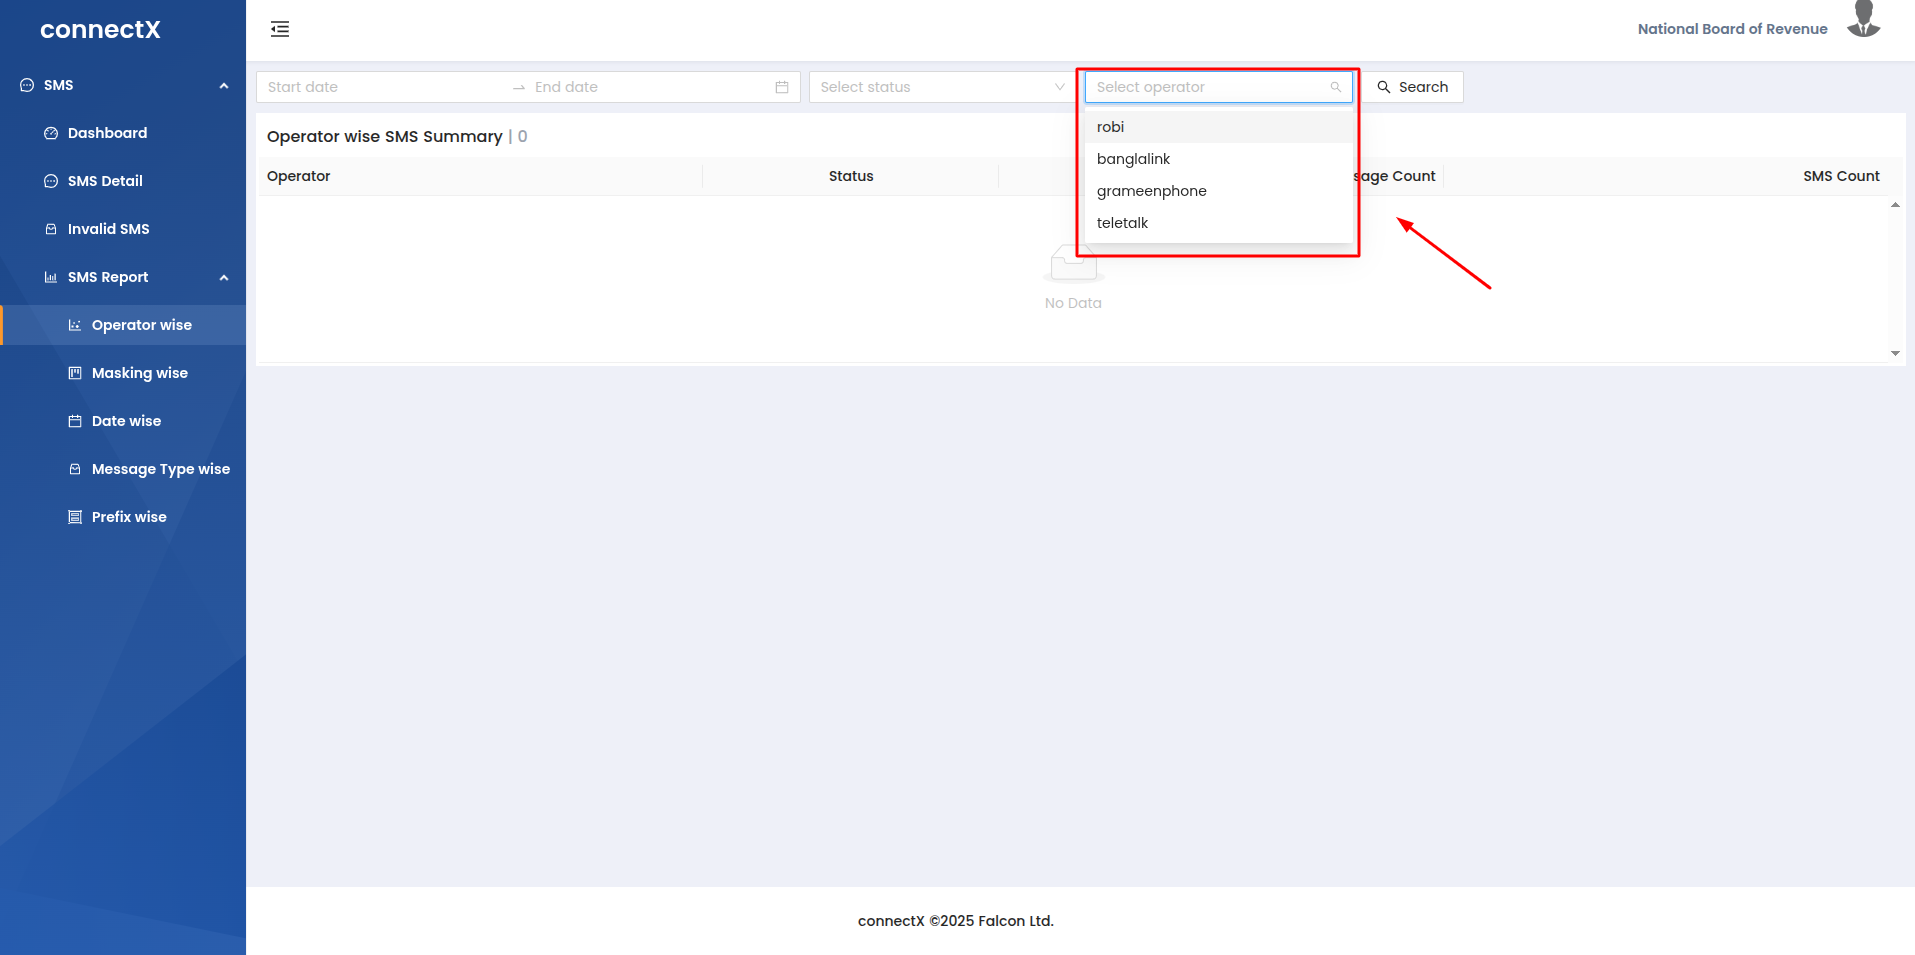
Task: Click the SMS Detail chat bubble icon
Action: pyautogui.click(x=51, y=181)
